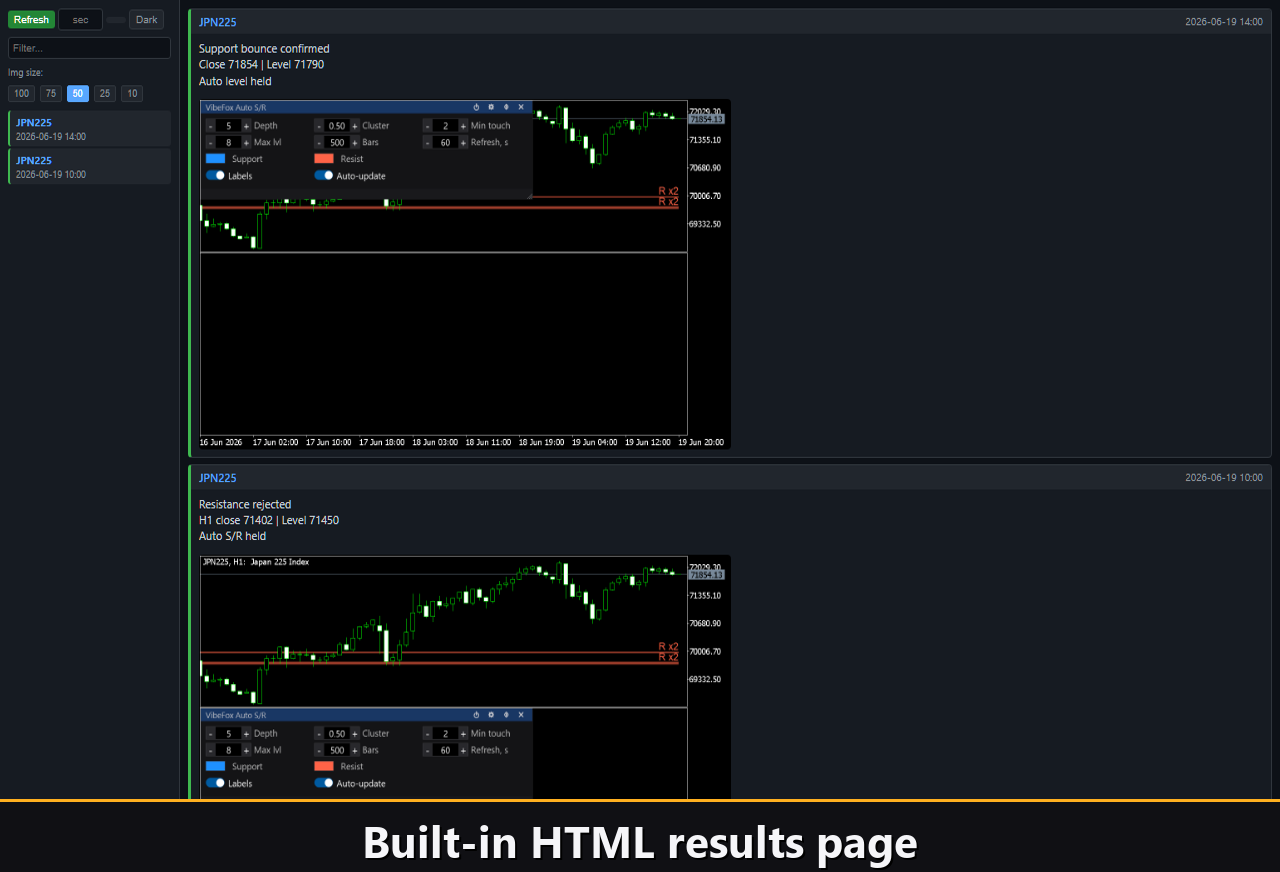Open the gear settings icon in the lower VibeFox panel
This screenshot has width=1280, height=872.
coord(491,715)
